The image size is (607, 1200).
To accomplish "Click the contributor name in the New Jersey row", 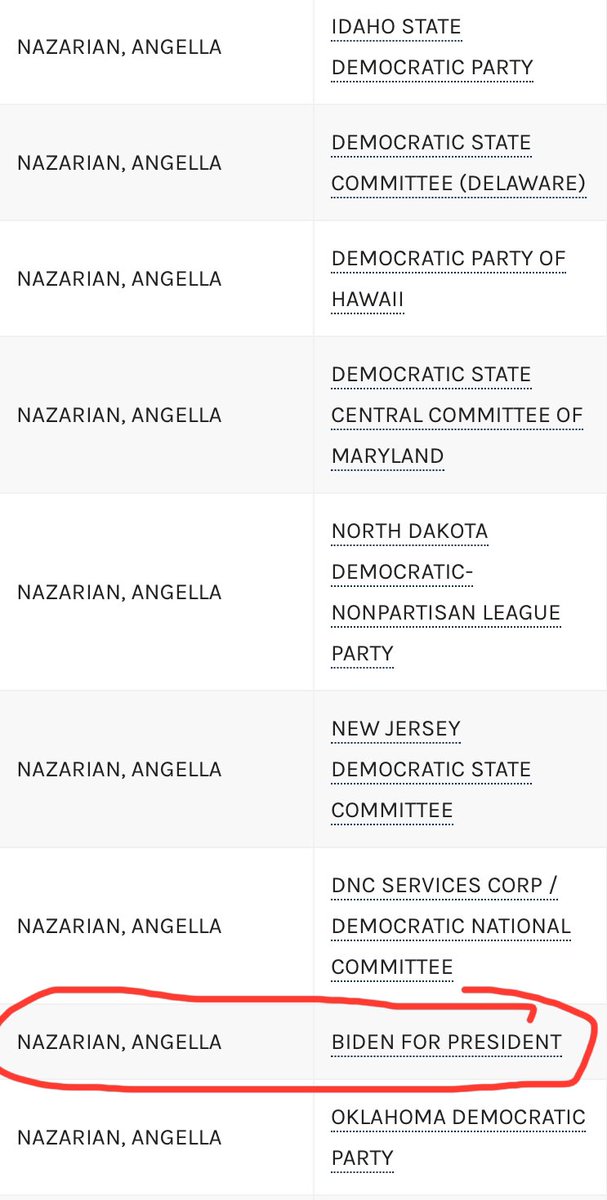I will (119, 770).
